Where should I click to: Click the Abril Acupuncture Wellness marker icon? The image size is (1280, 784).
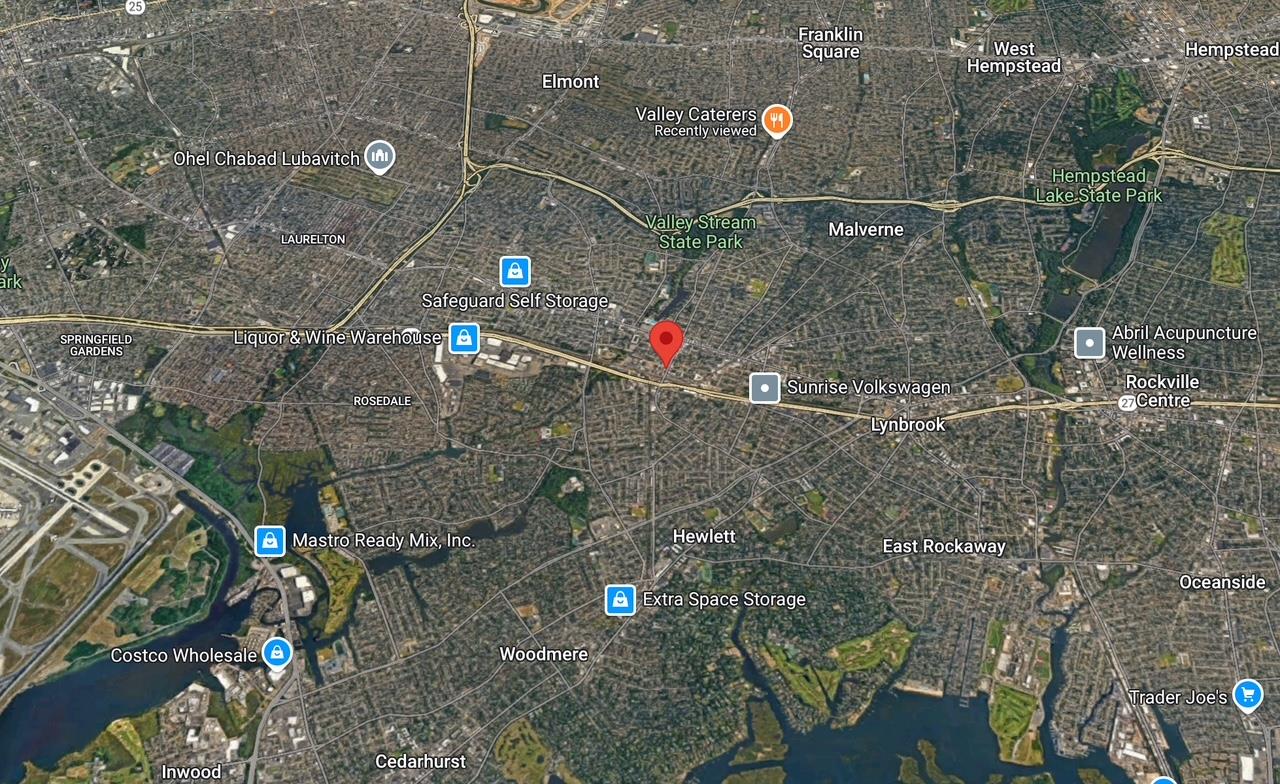coord(1089,342)
